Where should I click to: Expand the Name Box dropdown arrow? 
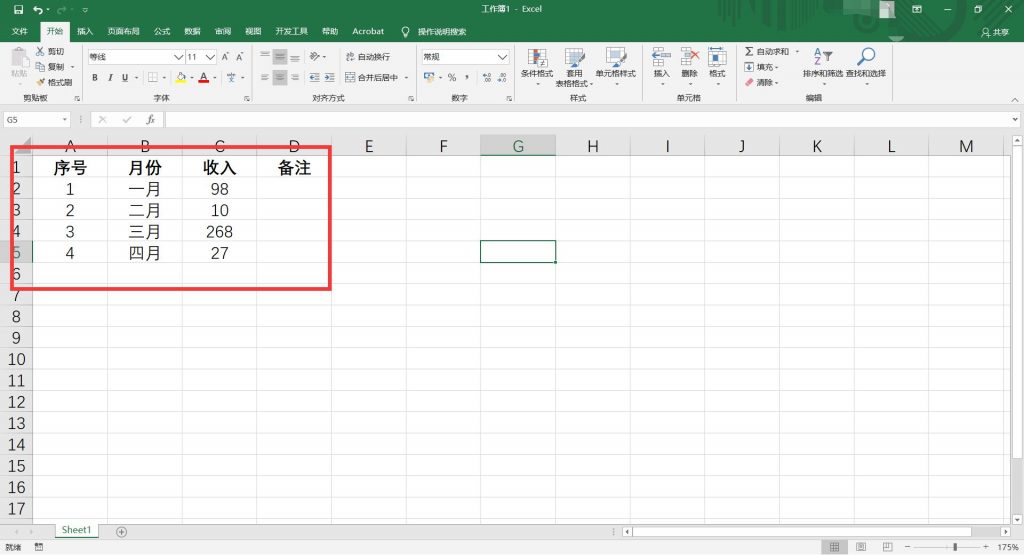click(x=65, y=119)
